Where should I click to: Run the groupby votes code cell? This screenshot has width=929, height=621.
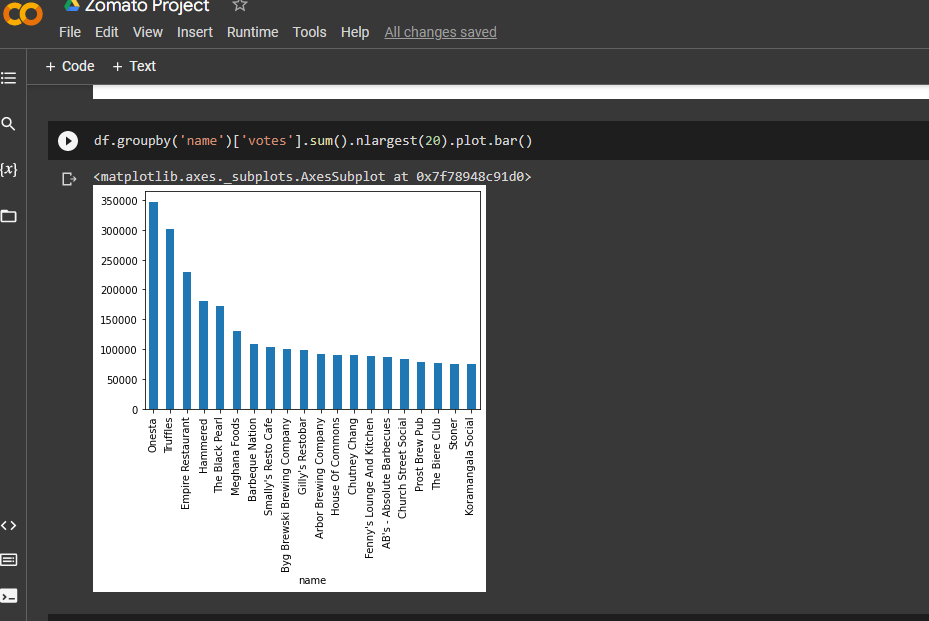click(68, 141)
